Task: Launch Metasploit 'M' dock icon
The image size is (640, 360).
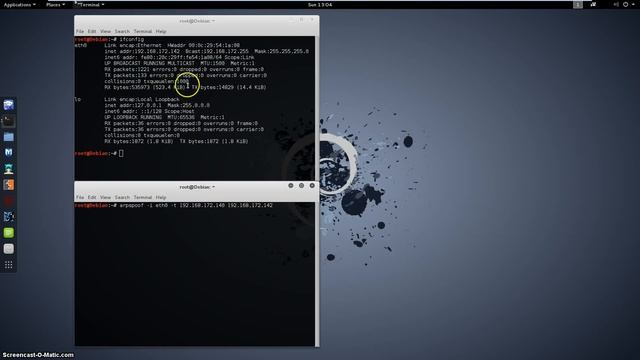Action: pos(9,153)
